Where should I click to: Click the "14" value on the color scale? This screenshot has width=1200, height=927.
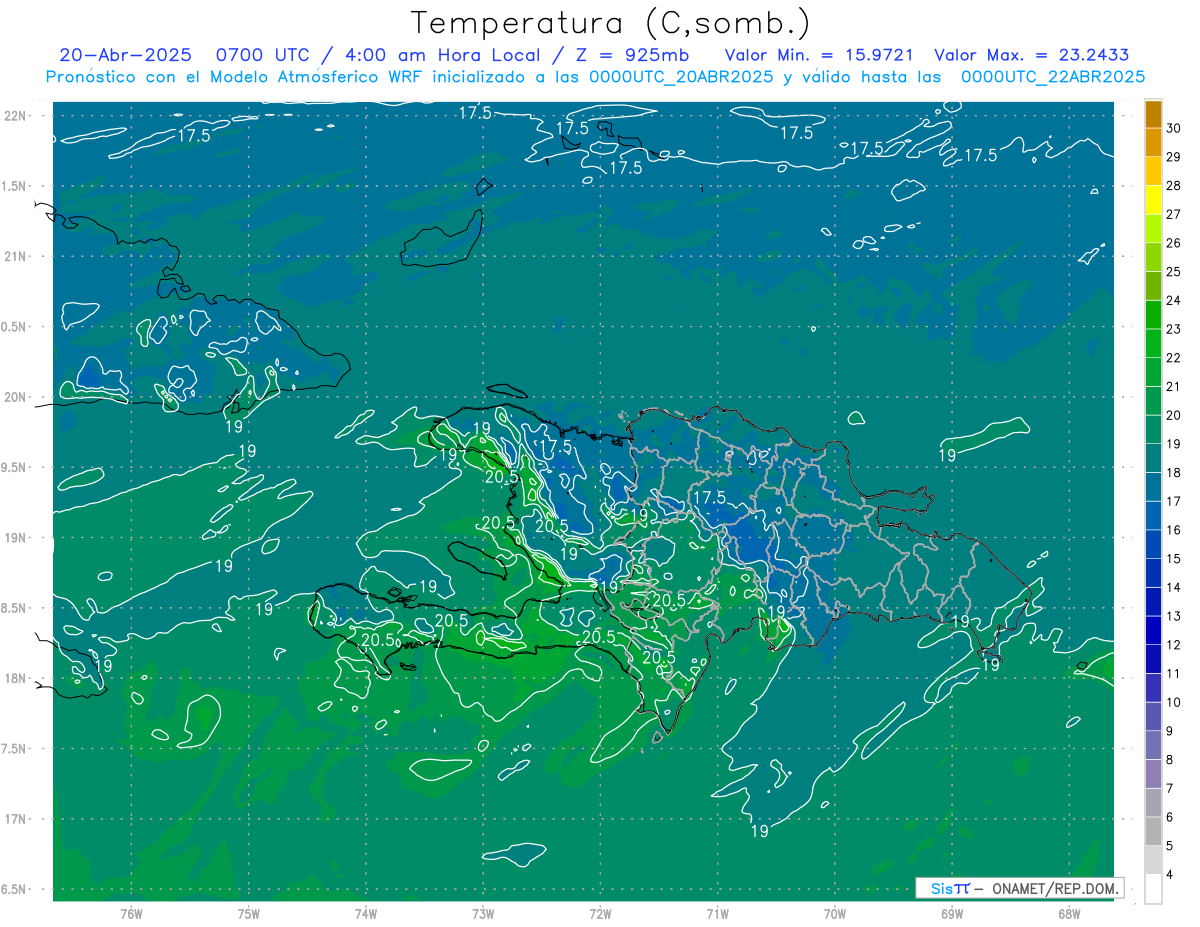pyautogui.click(x=1174, y=588)
